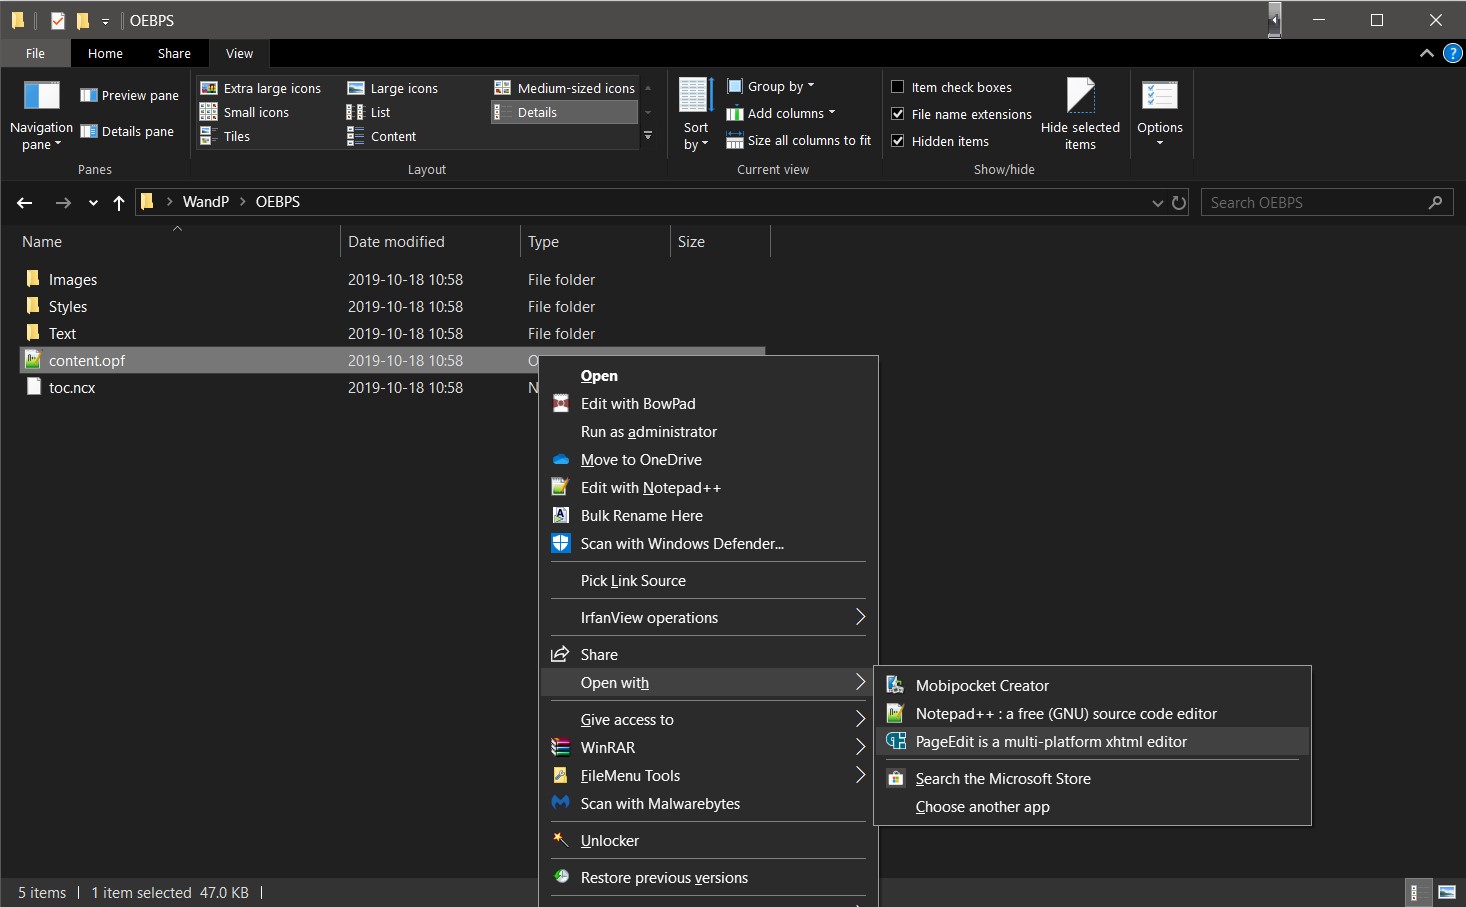Enable Item check boxes option

898,87
